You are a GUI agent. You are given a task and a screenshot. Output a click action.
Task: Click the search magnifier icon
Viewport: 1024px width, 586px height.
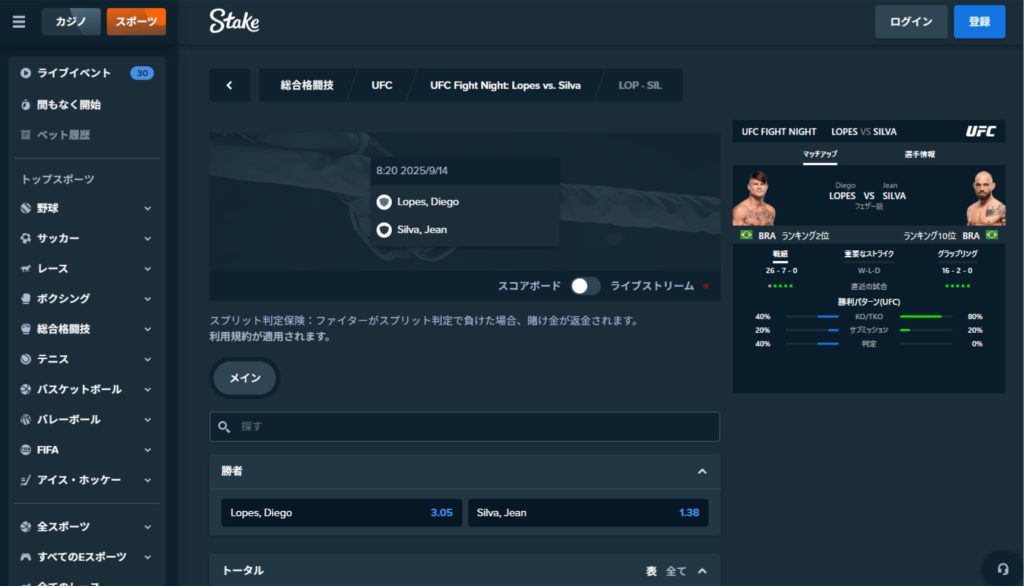pyautogui.click(x=224, y=427)
